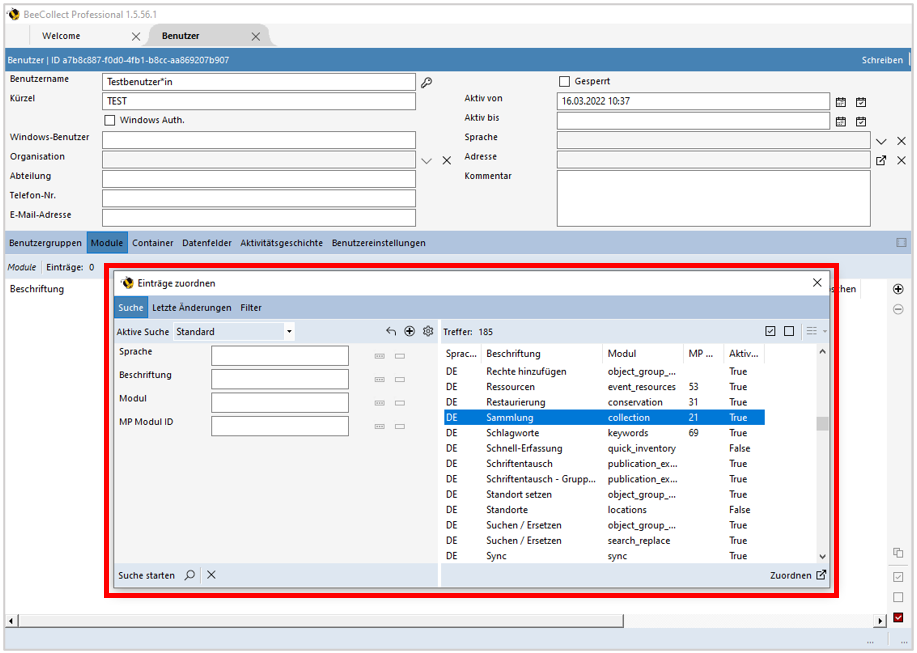The height and width of the screenshot is (653, 917).
Task: Click Schreiben in the header bar
Action: [x=882, y=60]
